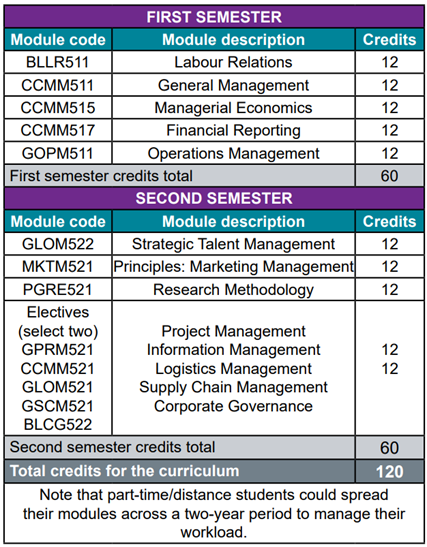Viewport: 427px width, 547px height.
Task: Click the SECOND SEMESTER header
Action: pyautogui.click(x=214, y=198)
